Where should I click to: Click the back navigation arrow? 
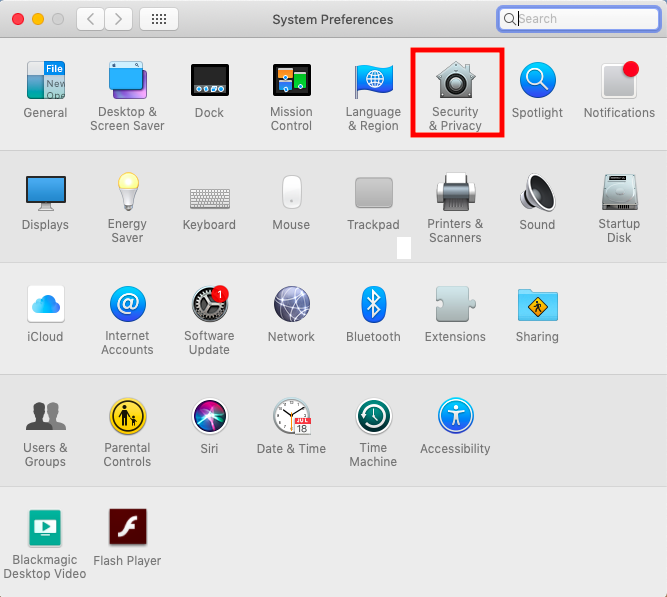pos(91,19)
